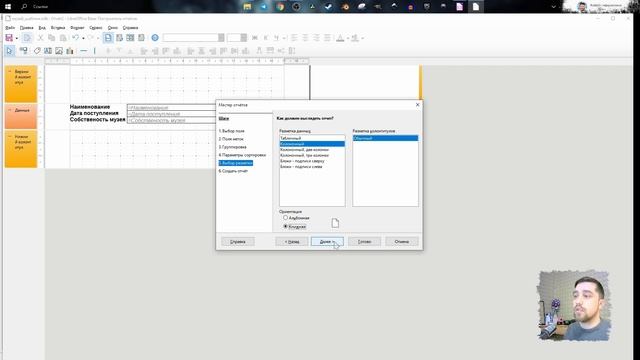Screen dimensions: 640x360
Task: Open the Windows Start menu
Action: pyautogui.click(x=8, y=7)
